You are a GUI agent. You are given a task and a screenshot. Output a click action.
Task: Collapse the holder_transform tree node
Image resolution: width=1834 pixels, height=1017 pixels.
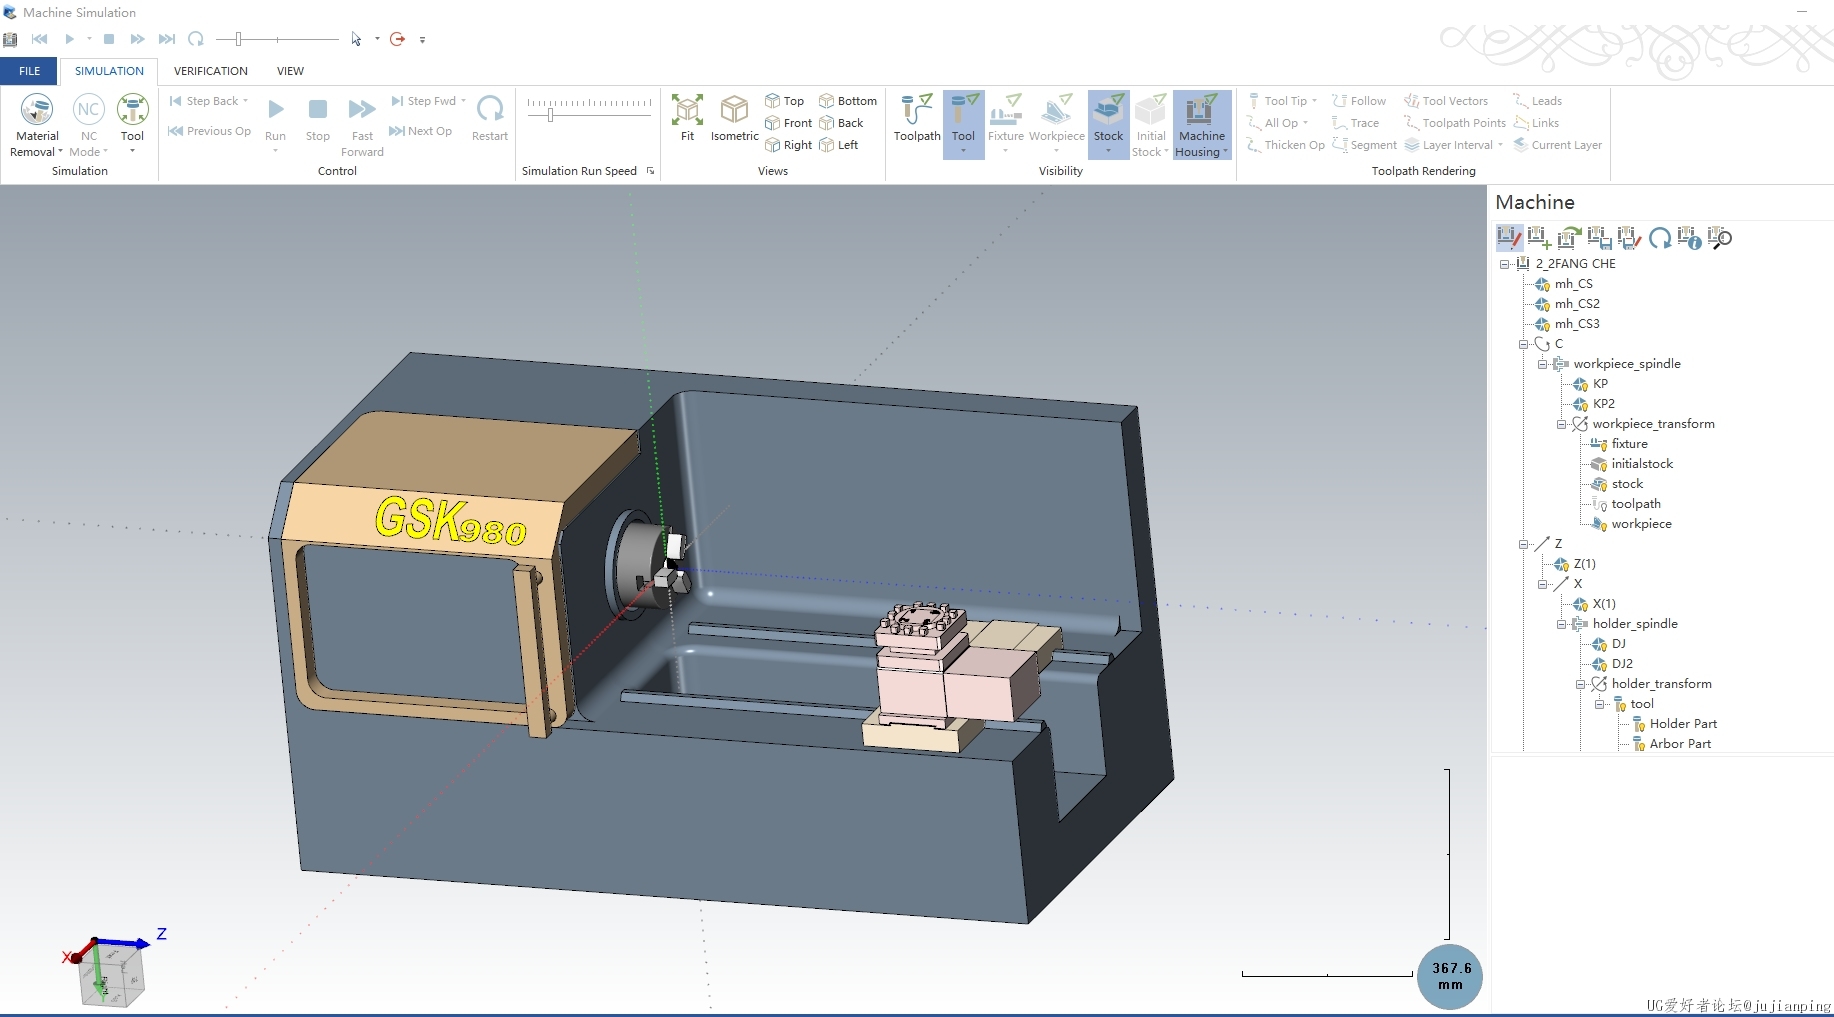pyautogui.click(x=1581, y=684)
